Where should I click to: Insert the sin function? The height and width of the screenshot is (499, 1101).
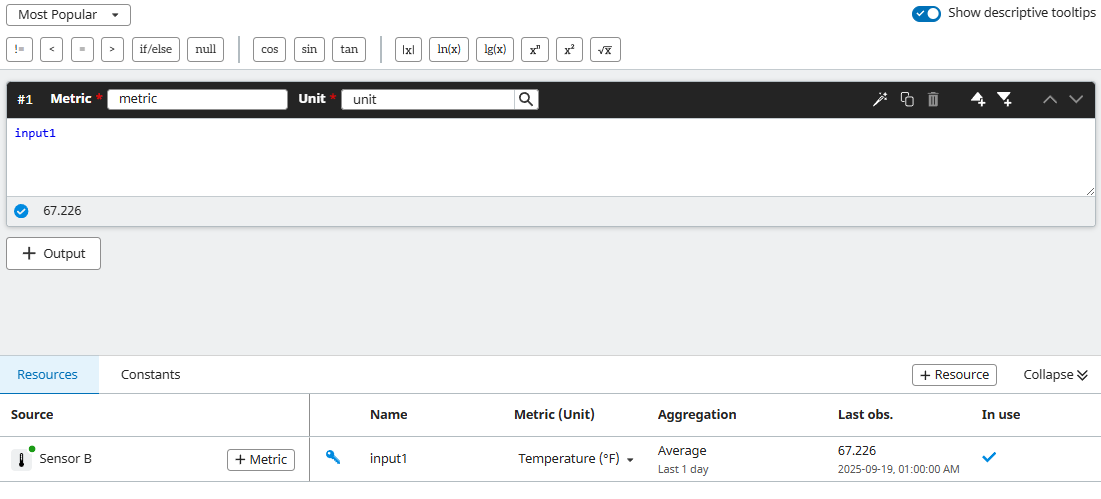pyautogui.click(x=309, y=50)
